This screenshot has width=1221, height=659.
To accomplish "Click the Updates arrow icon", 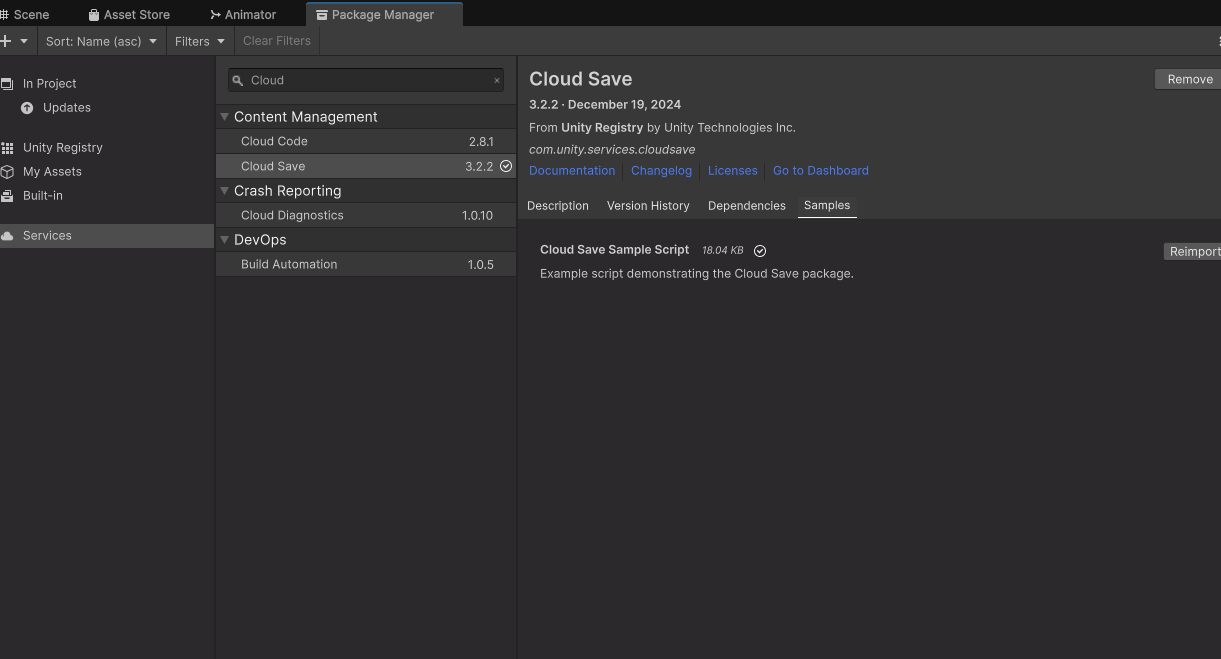I will tap(27, 108).
